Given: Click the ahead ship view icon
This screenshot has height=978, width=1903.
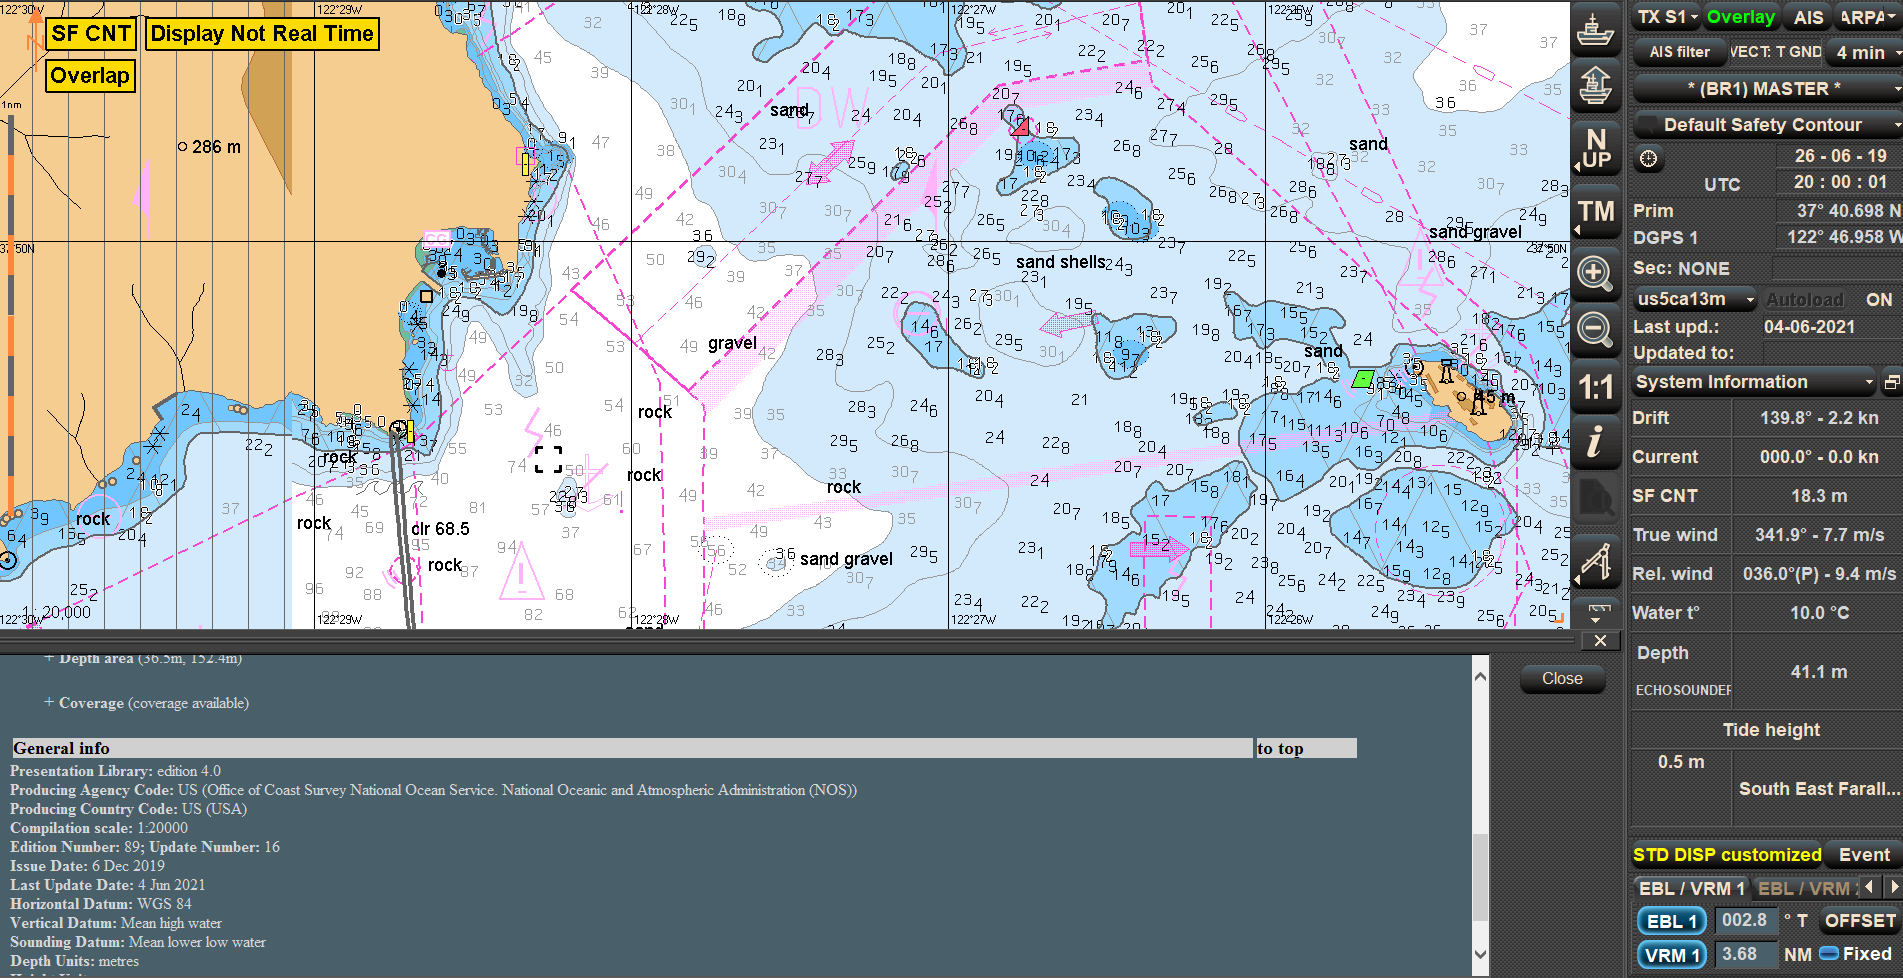Looking at the screenshot, I should click(x=1595, y=84).
